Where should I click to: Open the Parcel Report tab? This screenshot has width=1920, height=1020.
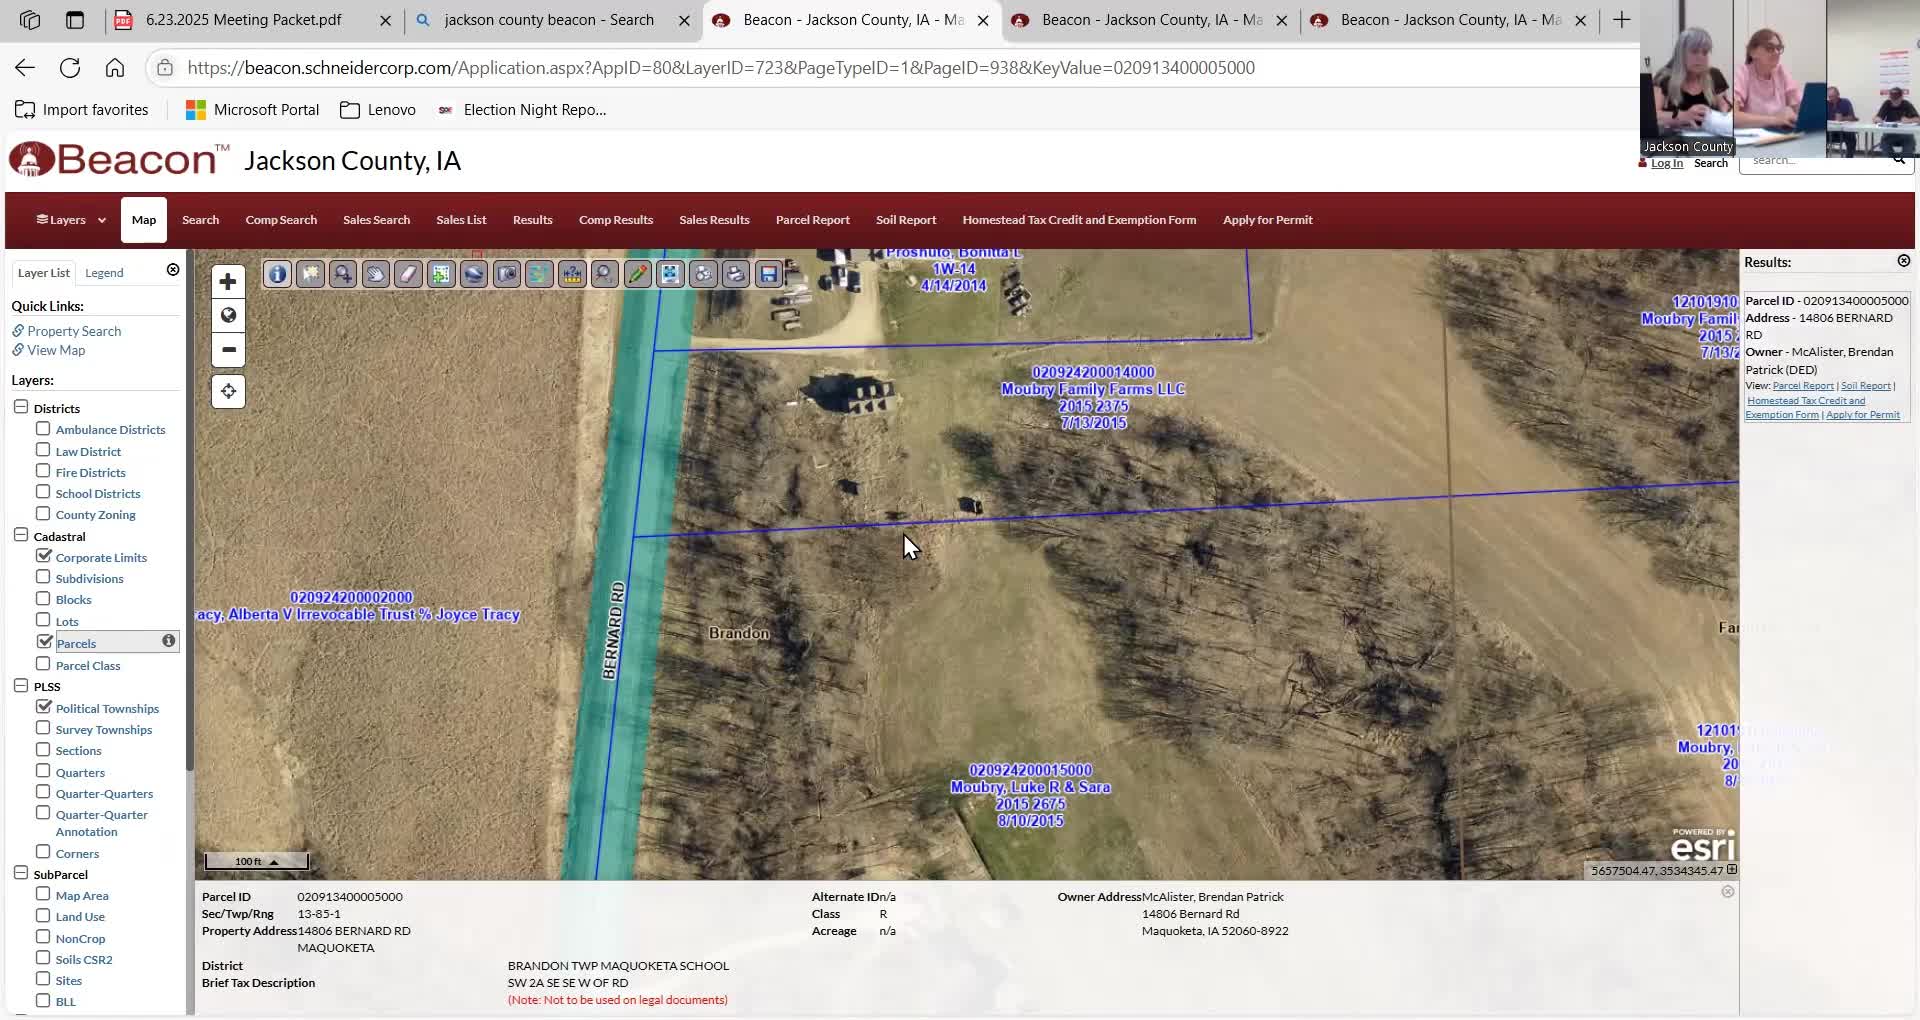click(812, 220)
